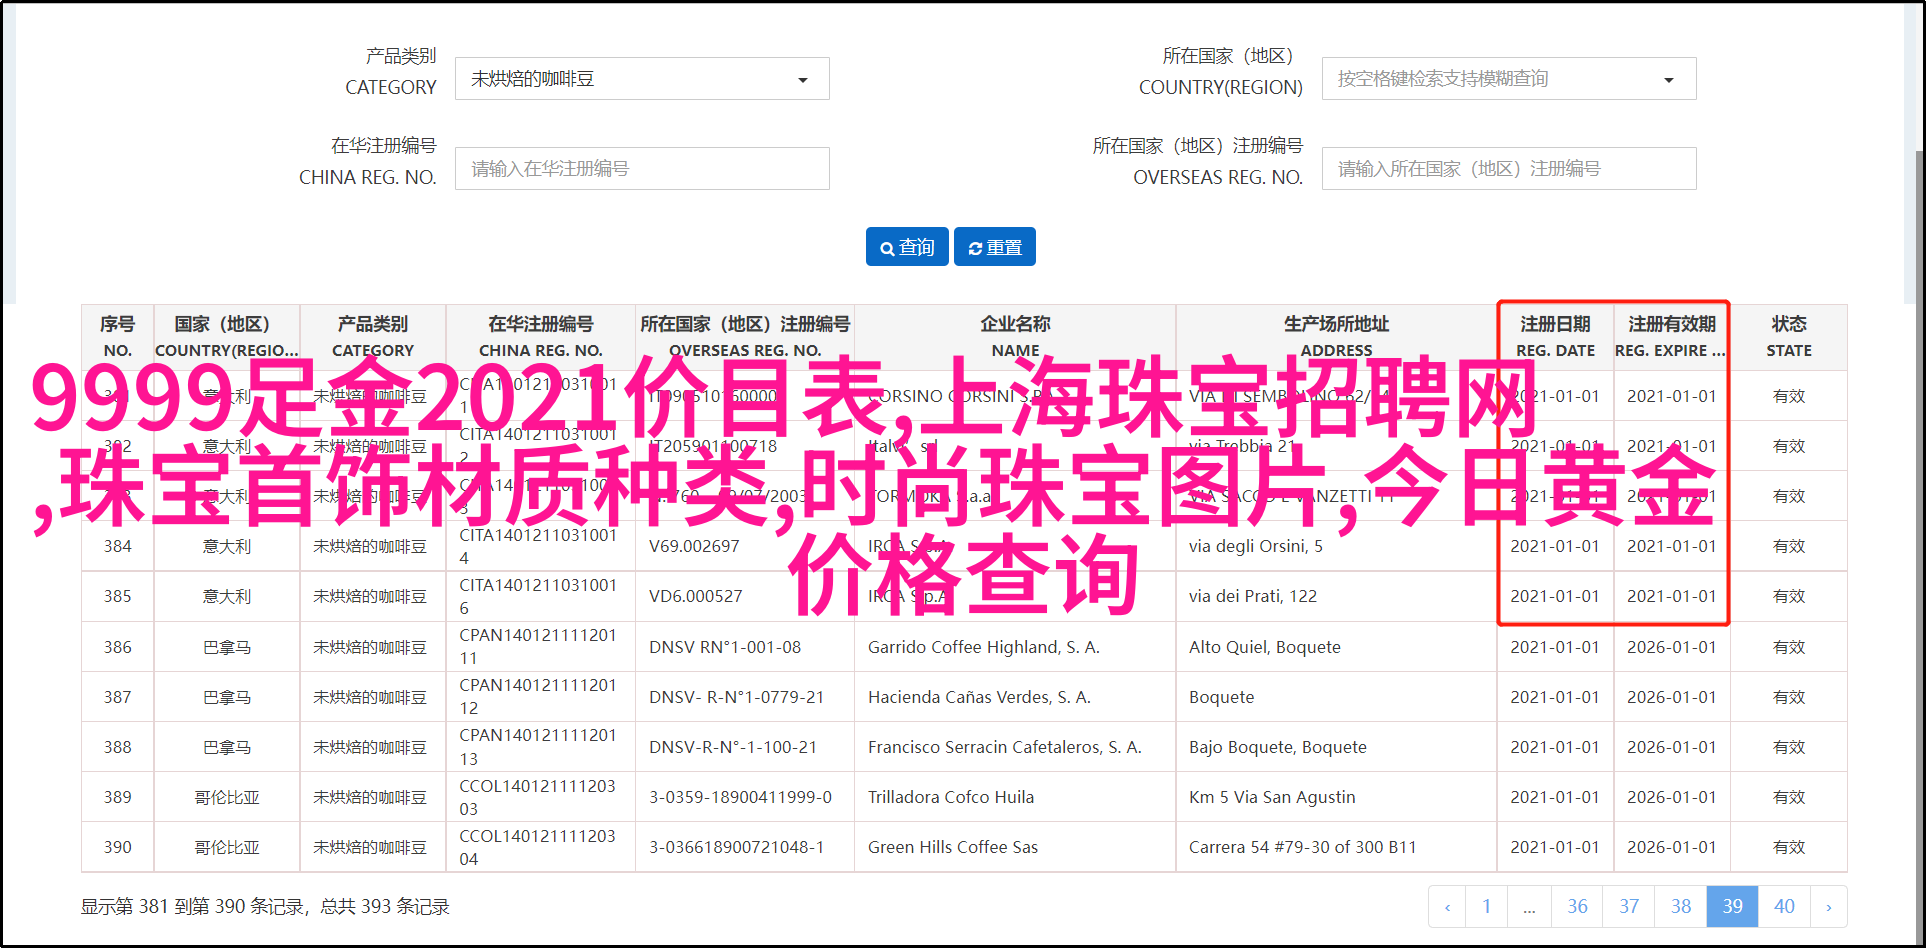Click the overseas registration number input

(1509, 169)
